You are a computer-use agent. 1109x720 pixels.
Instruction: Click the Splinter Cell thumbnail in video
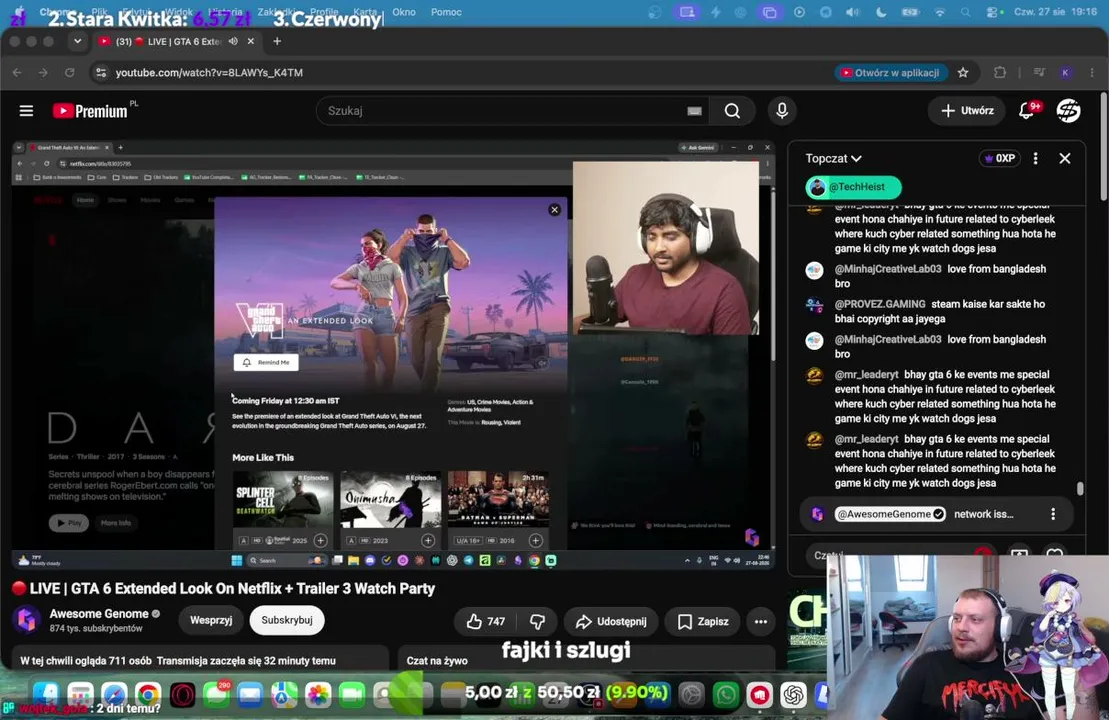(x=283, y=499)
